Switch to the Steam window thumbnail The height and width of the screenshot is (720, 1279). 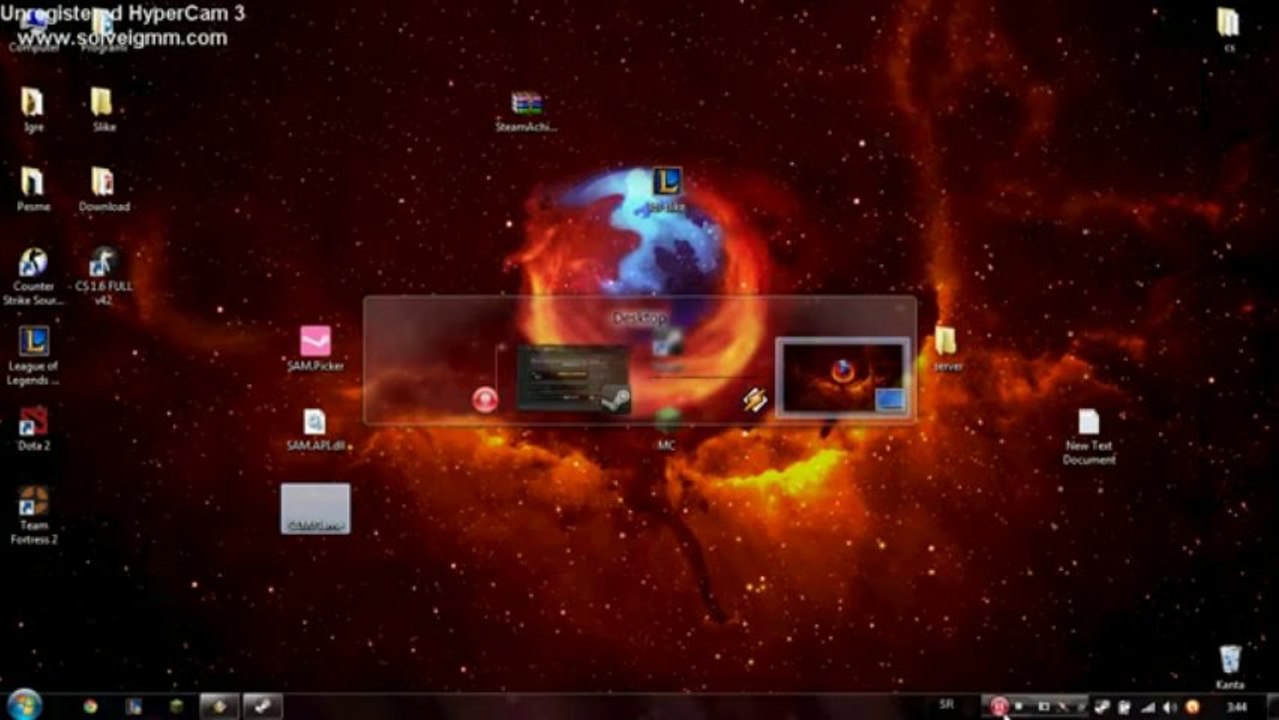point(573,378)
